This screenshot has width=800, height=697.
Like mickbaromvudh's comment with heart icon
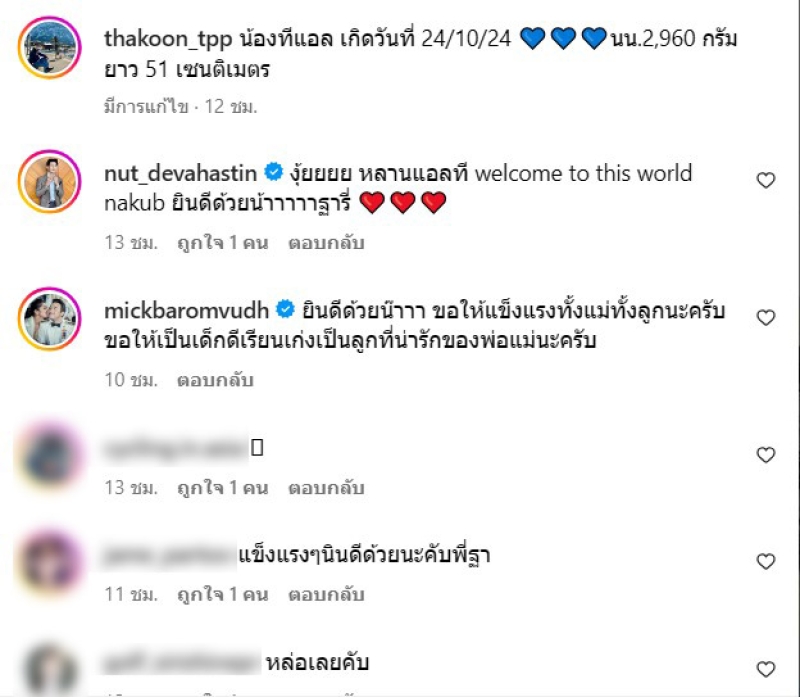point(765,317)
